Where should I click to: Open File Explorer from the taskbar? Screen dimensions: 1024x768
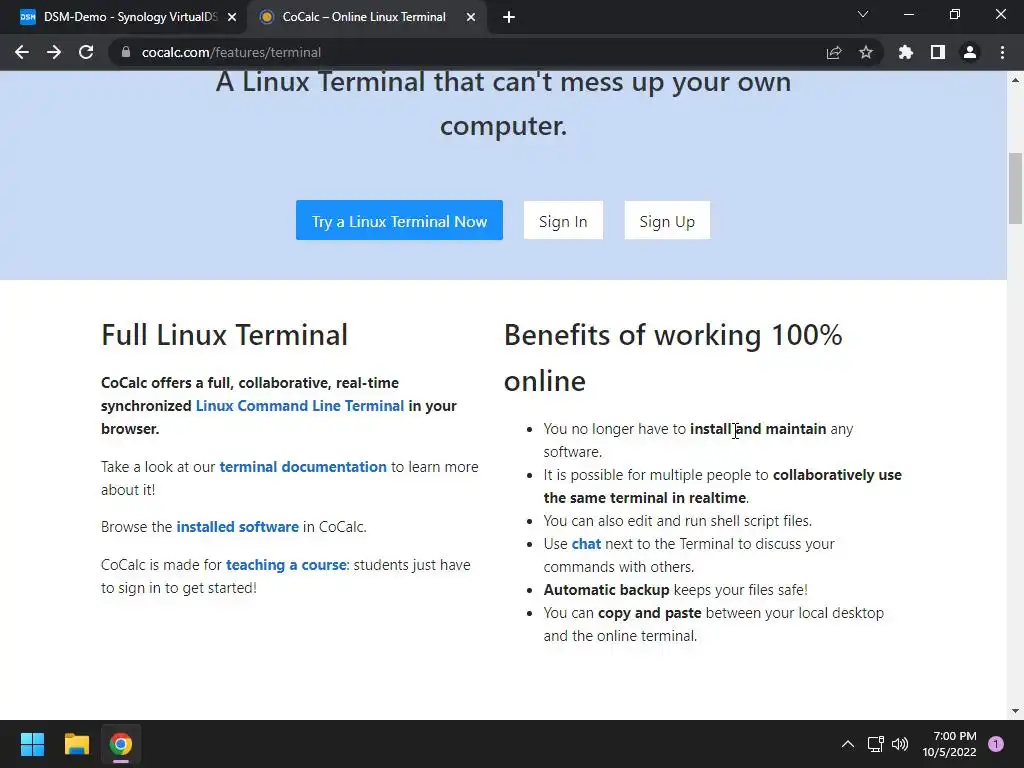coord(76,744)
